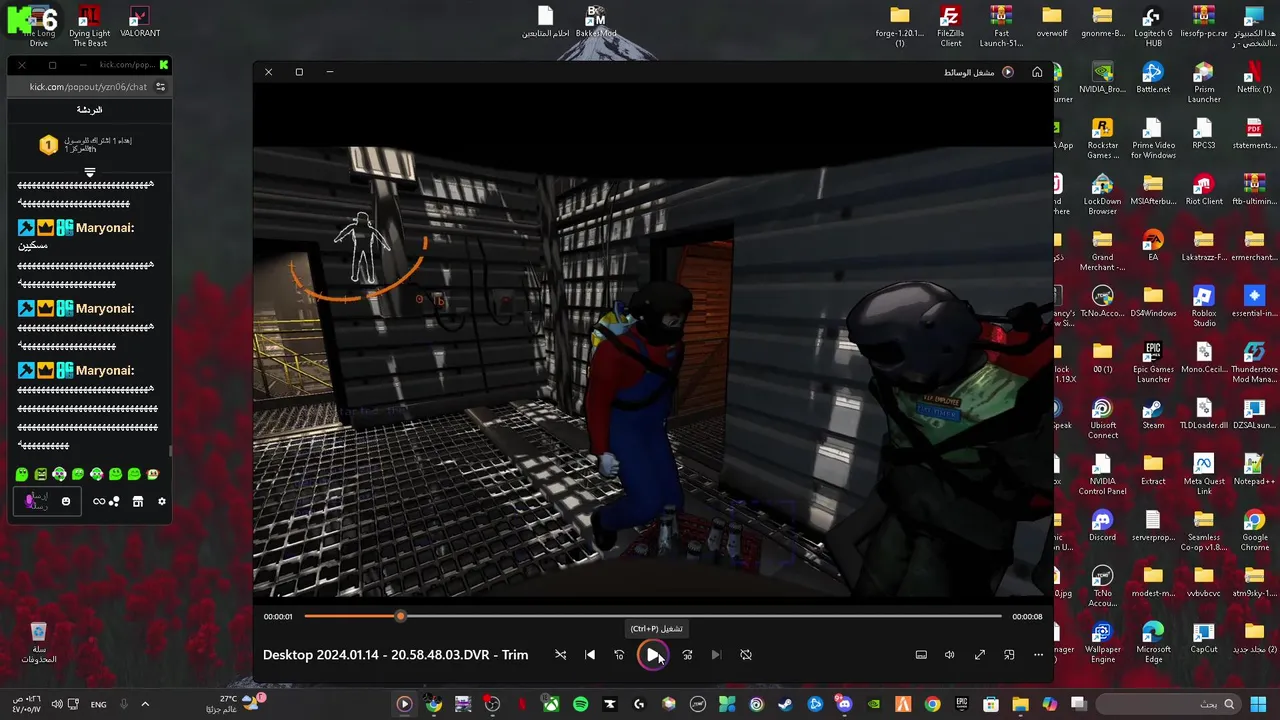Screen dimensions: 1280x720
Task: Open Roblox Studio desktop icon
Action: click(1204, 306)
